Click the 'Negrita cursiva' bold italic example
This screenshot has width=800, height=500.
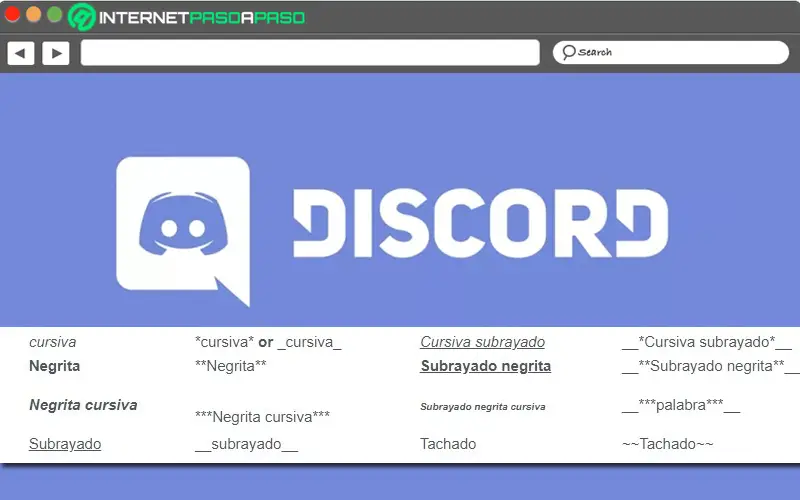click(83, 405)
